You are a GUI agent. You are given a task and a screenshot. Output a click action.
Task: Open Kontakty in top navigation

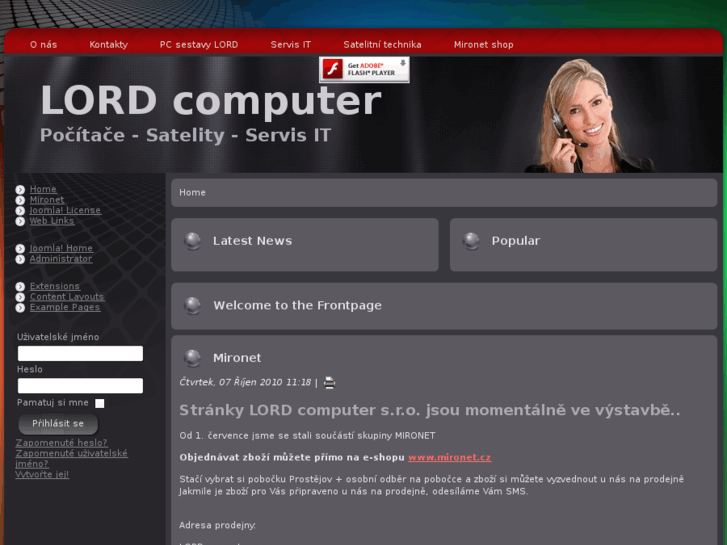coord(108,45)
